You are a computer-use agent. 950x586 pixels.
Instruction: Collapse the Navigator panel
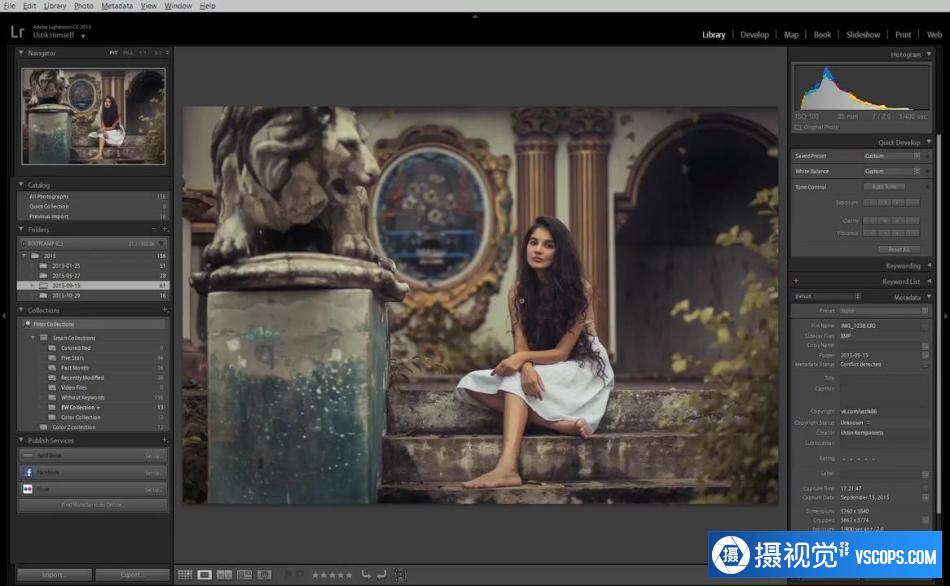point(21,53)
